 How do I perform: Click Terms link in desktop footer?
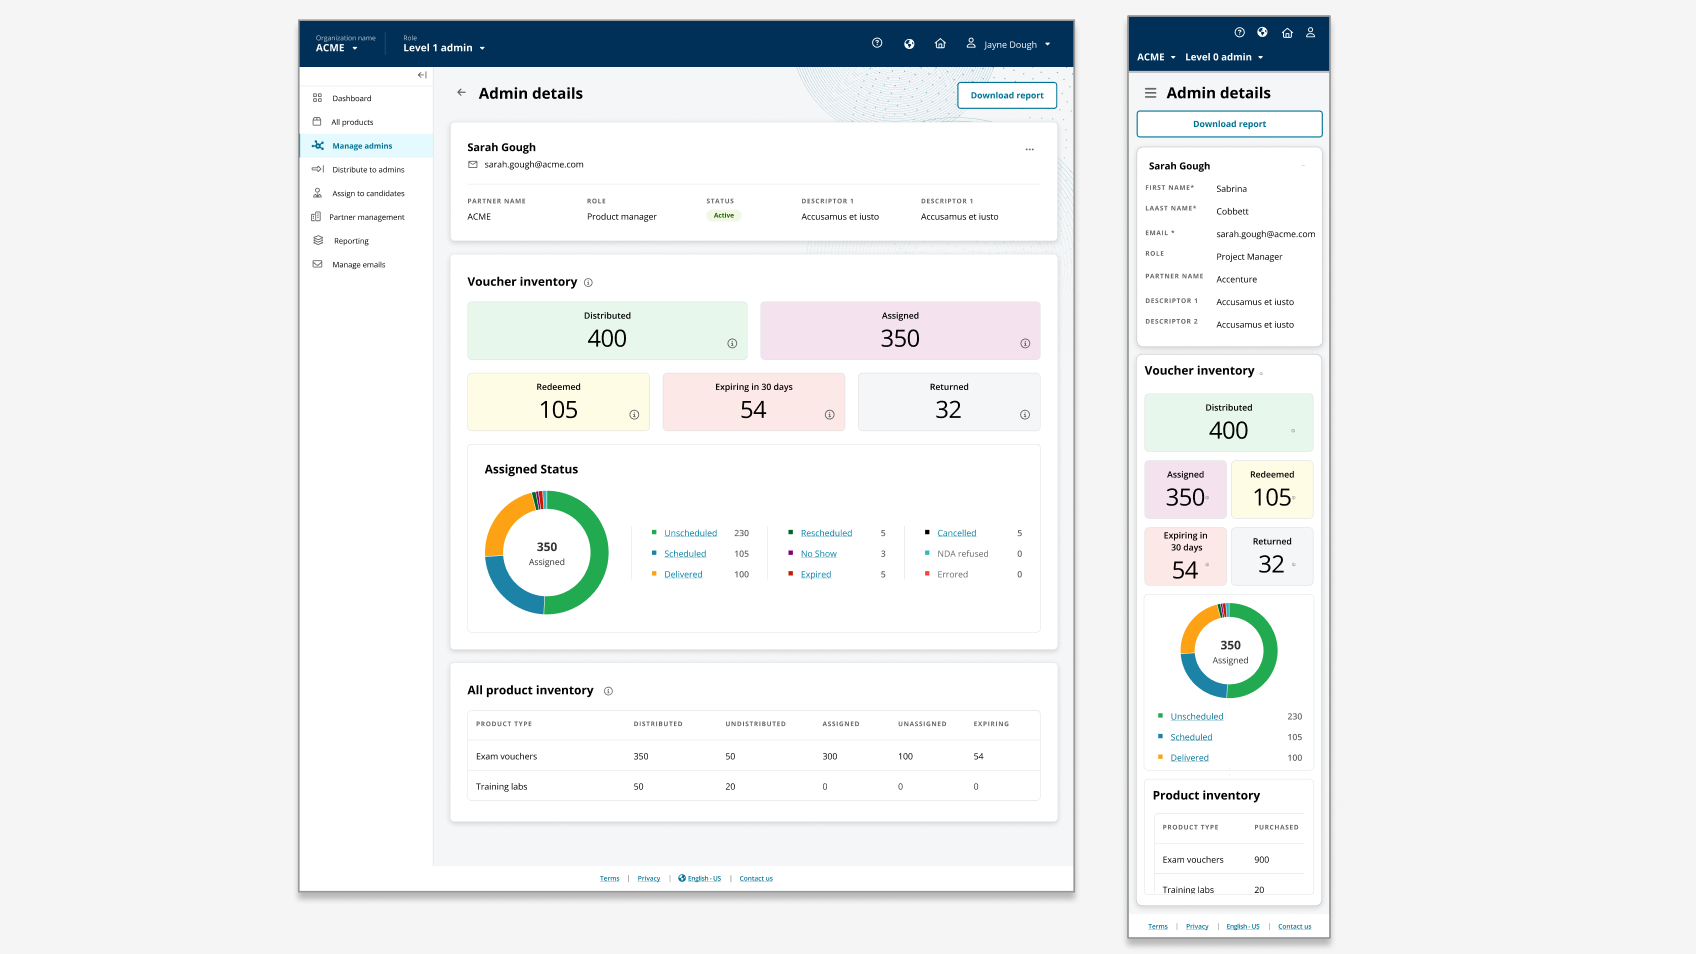(610, 879)
